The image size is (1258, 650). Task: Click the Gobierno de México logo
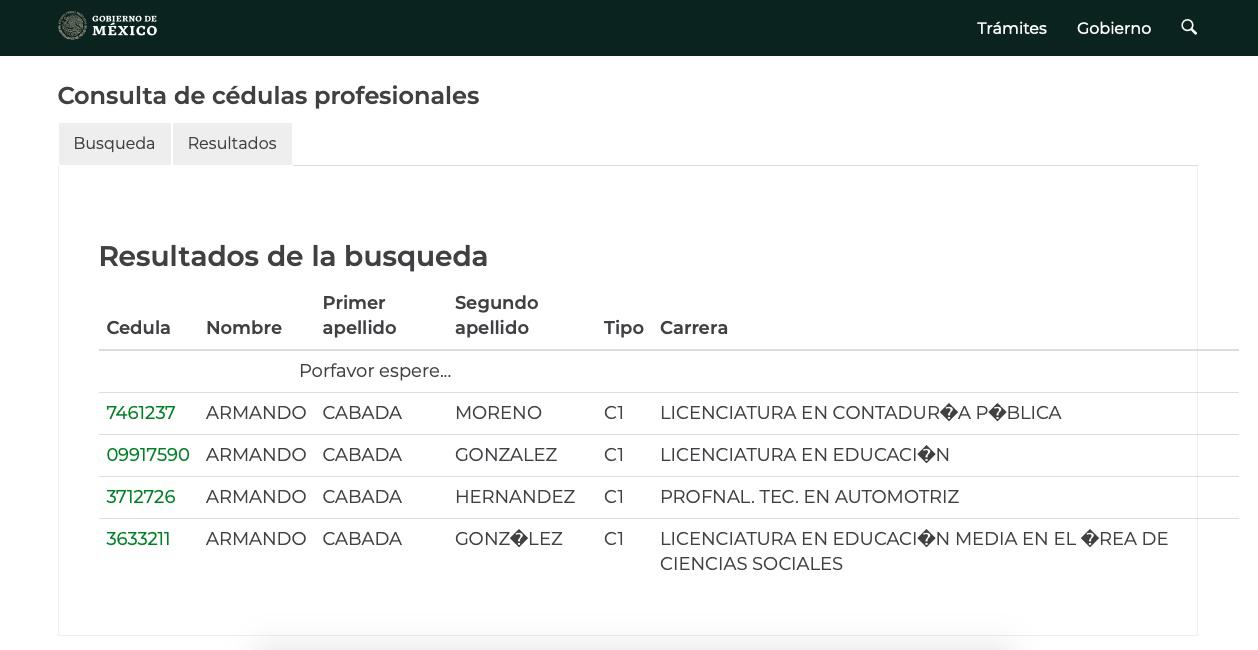click(x=107, y=26)
